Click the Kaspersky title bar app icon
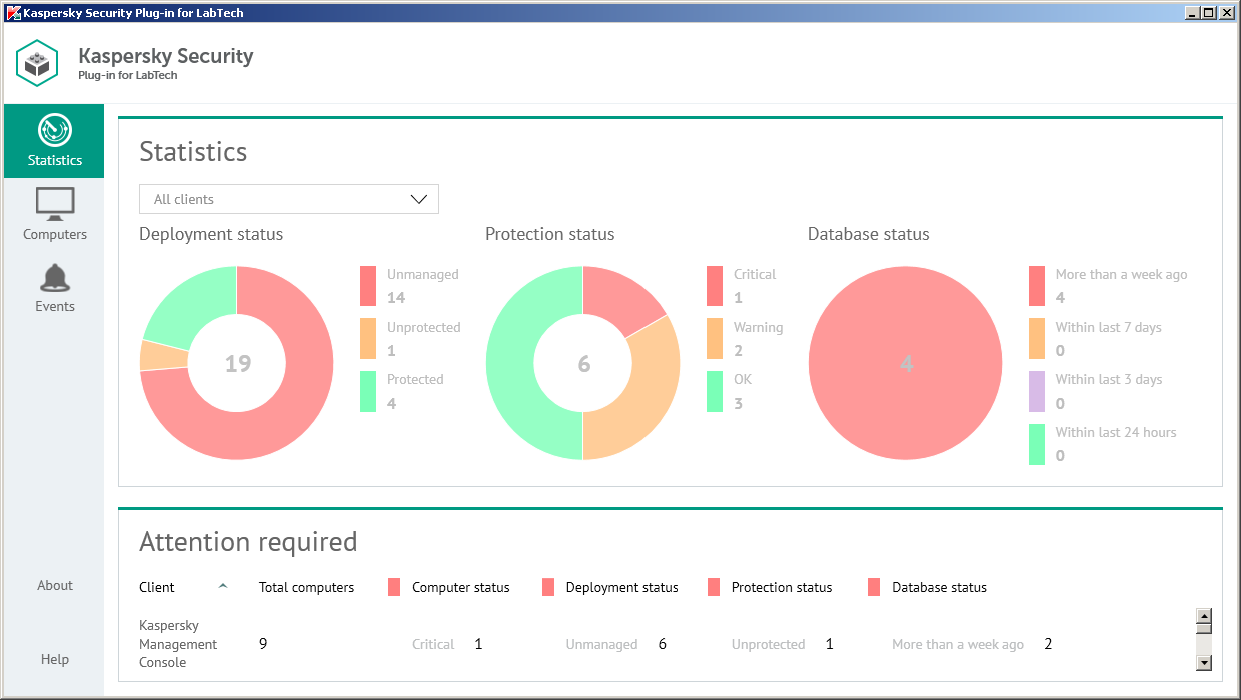The height and width of the screenshot is (700, 1241). pyautogui.click(x=13, y=13)
